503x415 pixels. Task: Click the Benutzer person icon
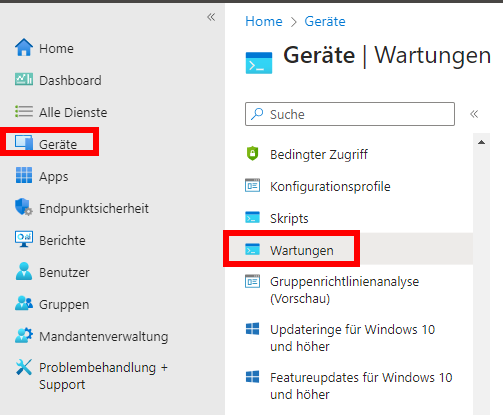[x=24, y=271]
